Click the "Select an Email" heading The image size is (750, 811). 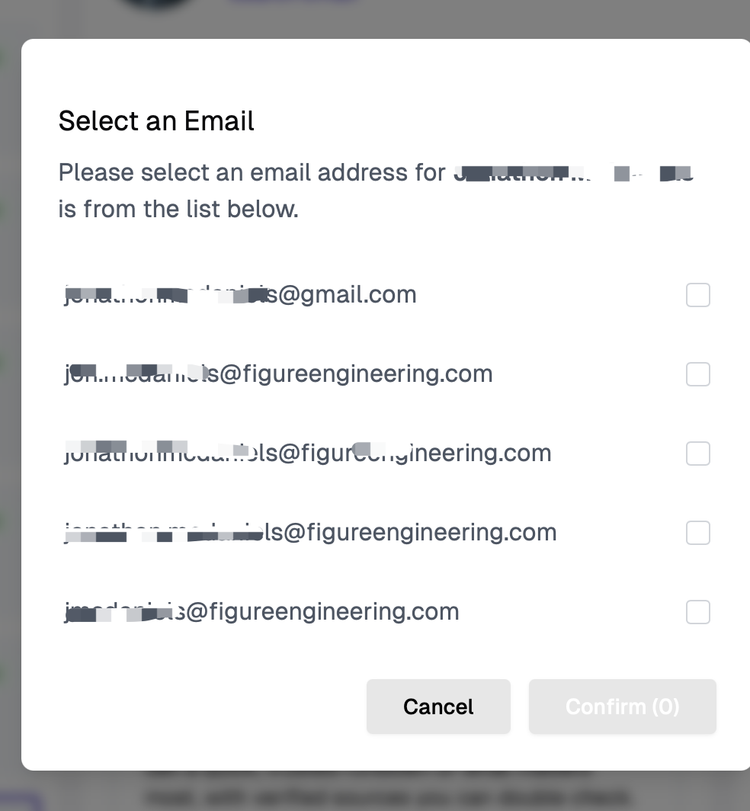click(156, 121)
